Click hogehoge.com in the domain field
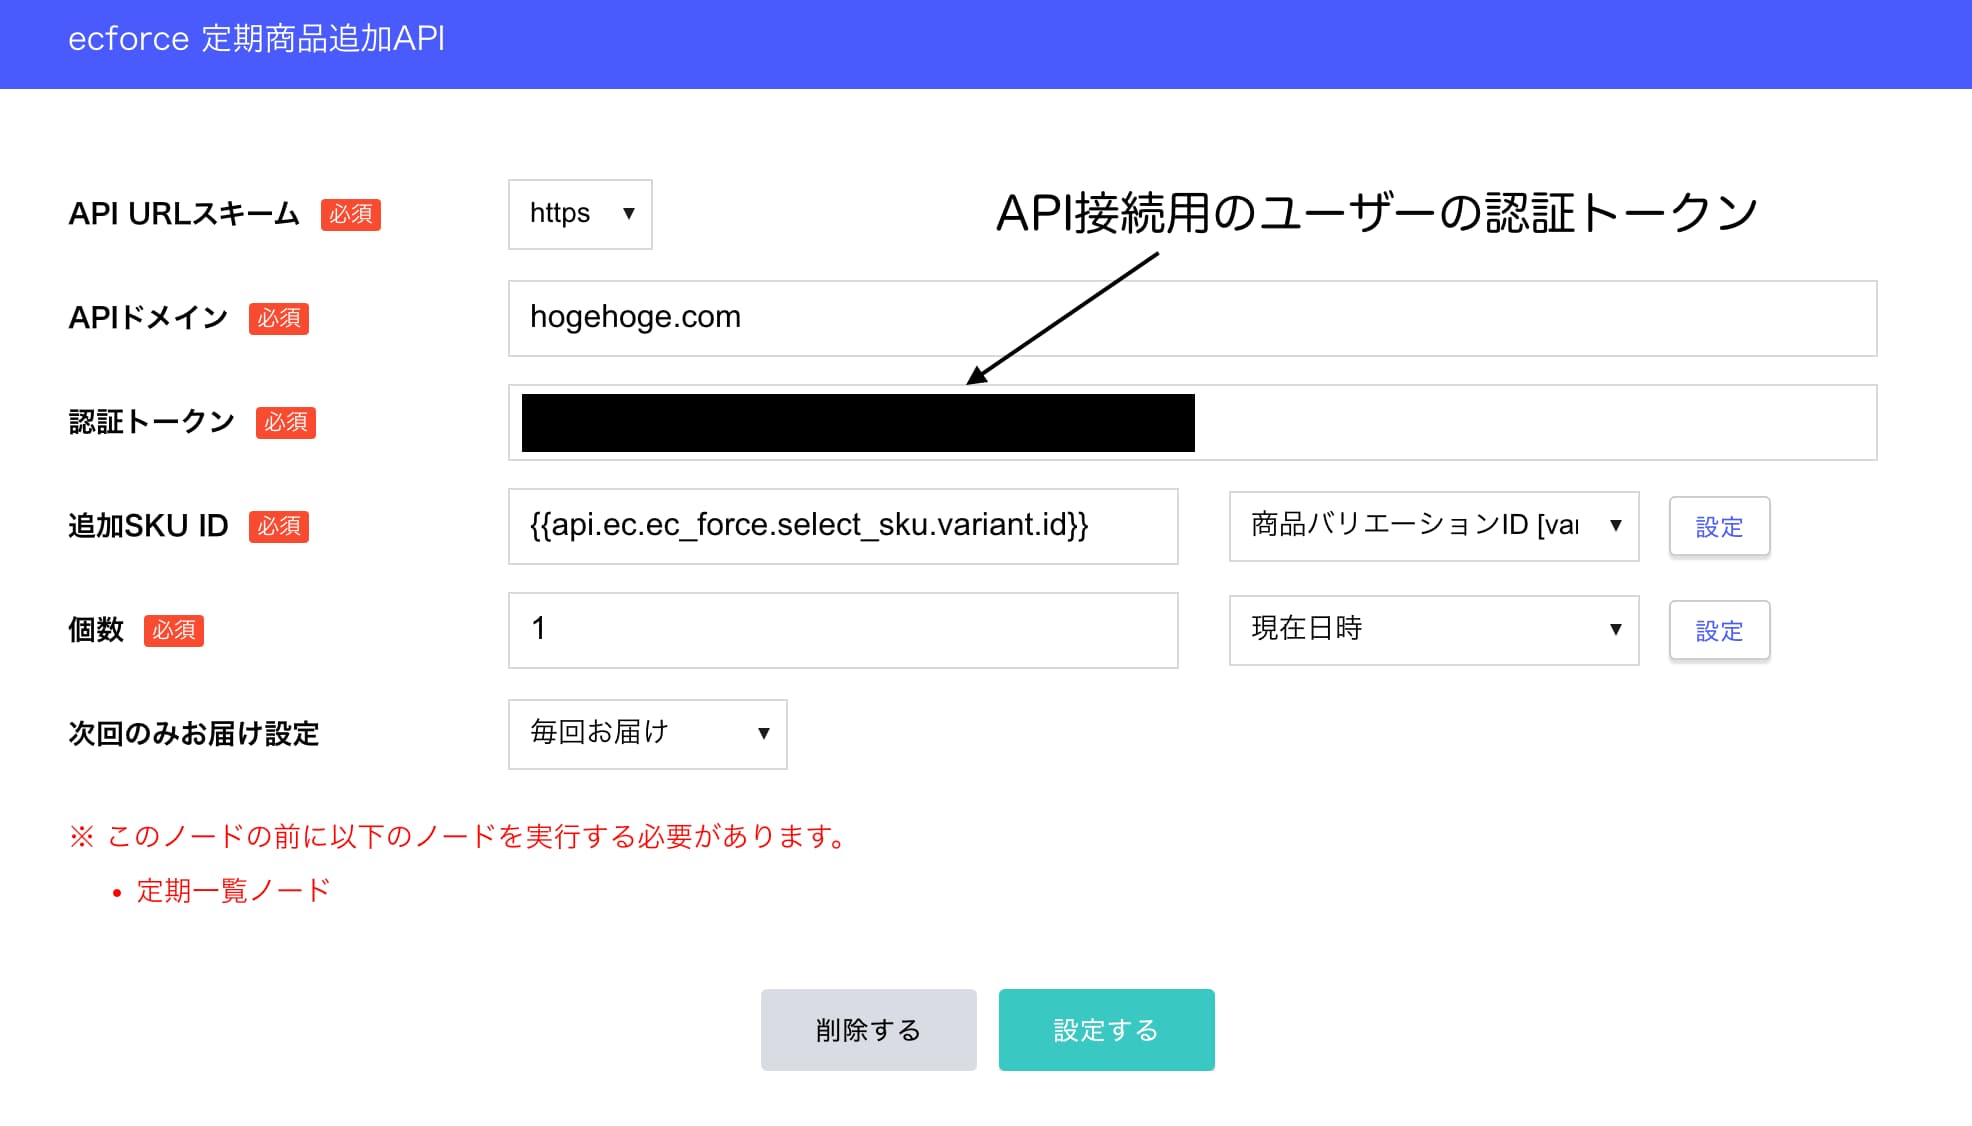 635,318
